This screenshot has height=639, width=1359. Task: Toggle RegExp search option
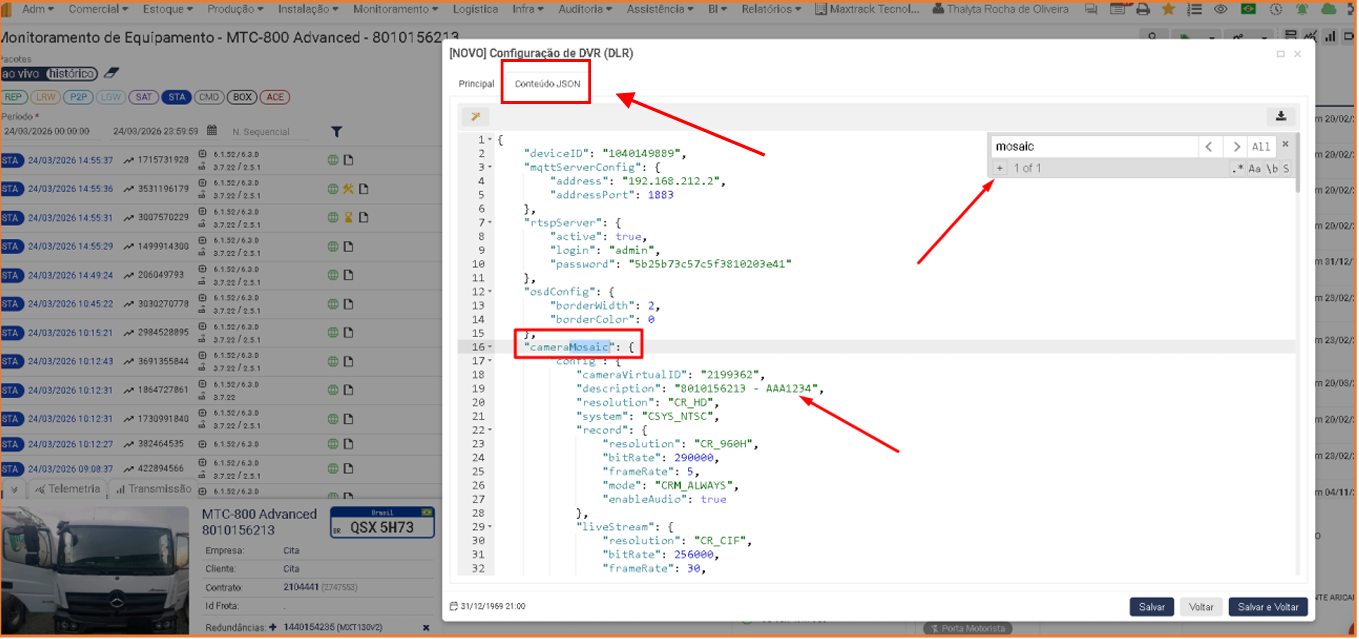tap(1238, 169)
